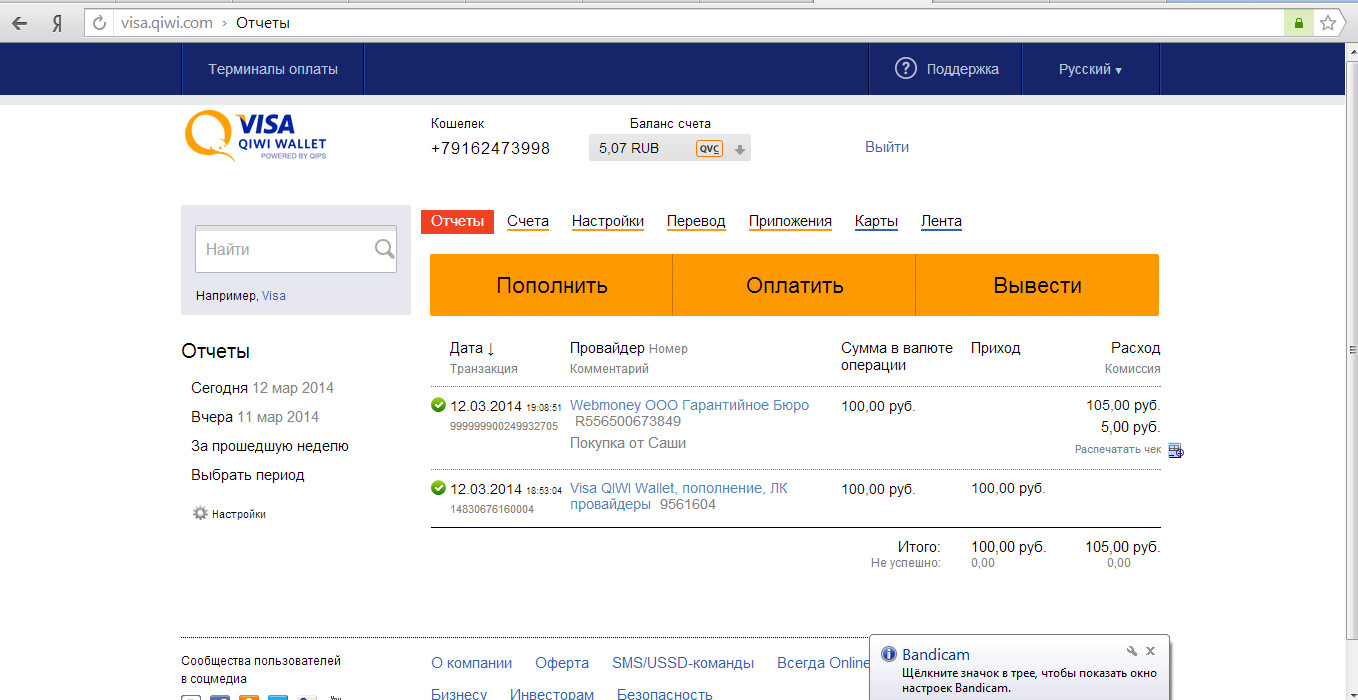Go to the Перевод tab
The image size is (1358, 700).
point(696,221)
